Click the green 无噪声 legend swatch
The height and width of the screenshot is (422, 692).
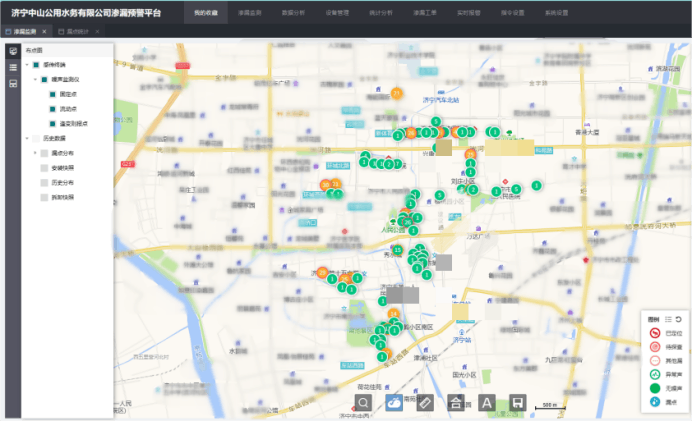[654, 388]
